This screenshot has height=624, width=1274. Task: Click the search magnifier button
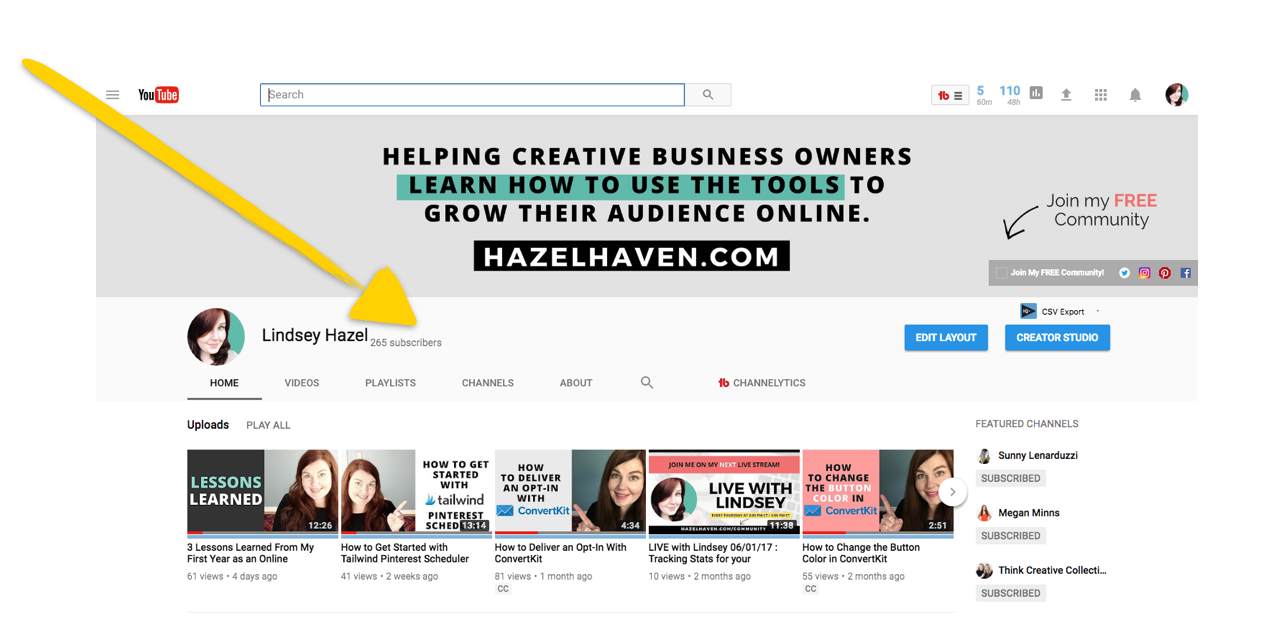(708, 95)
